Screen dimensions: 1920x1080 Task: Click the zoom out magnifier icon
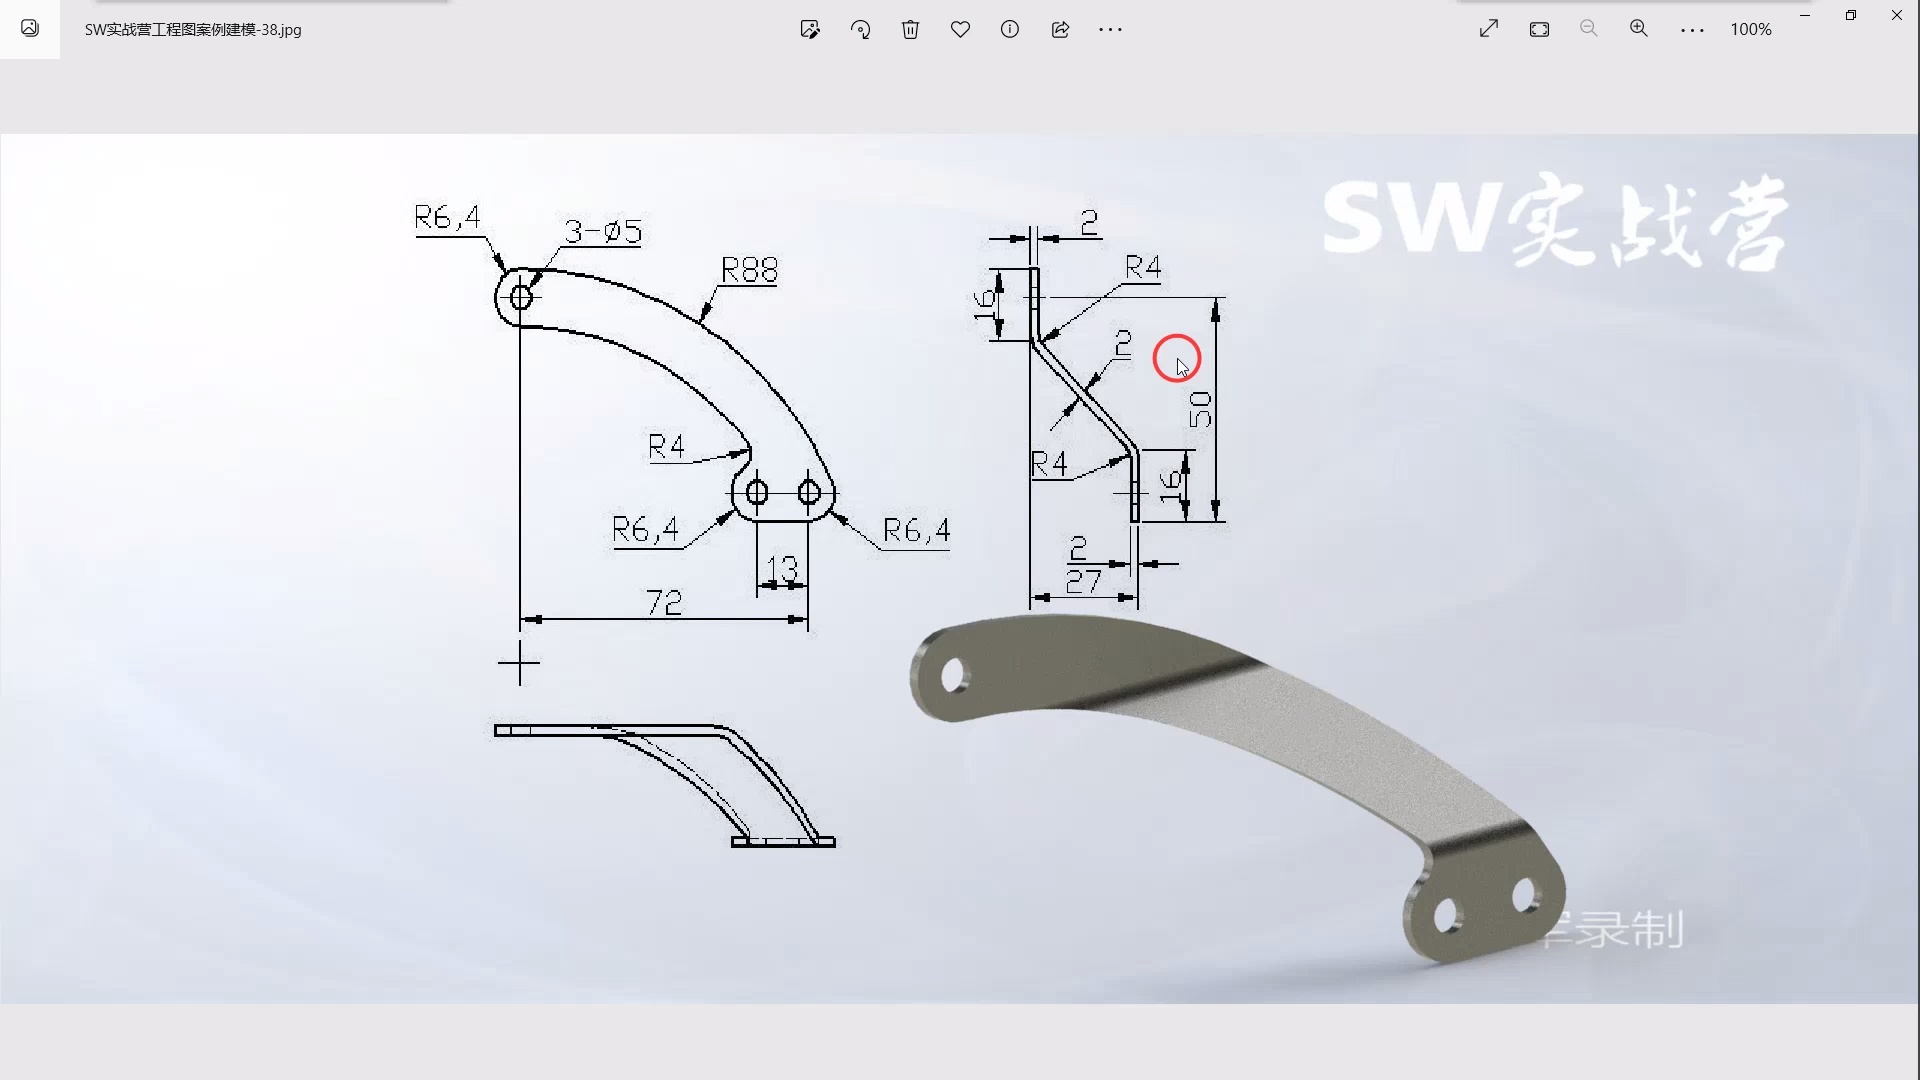click(1588, 29)
